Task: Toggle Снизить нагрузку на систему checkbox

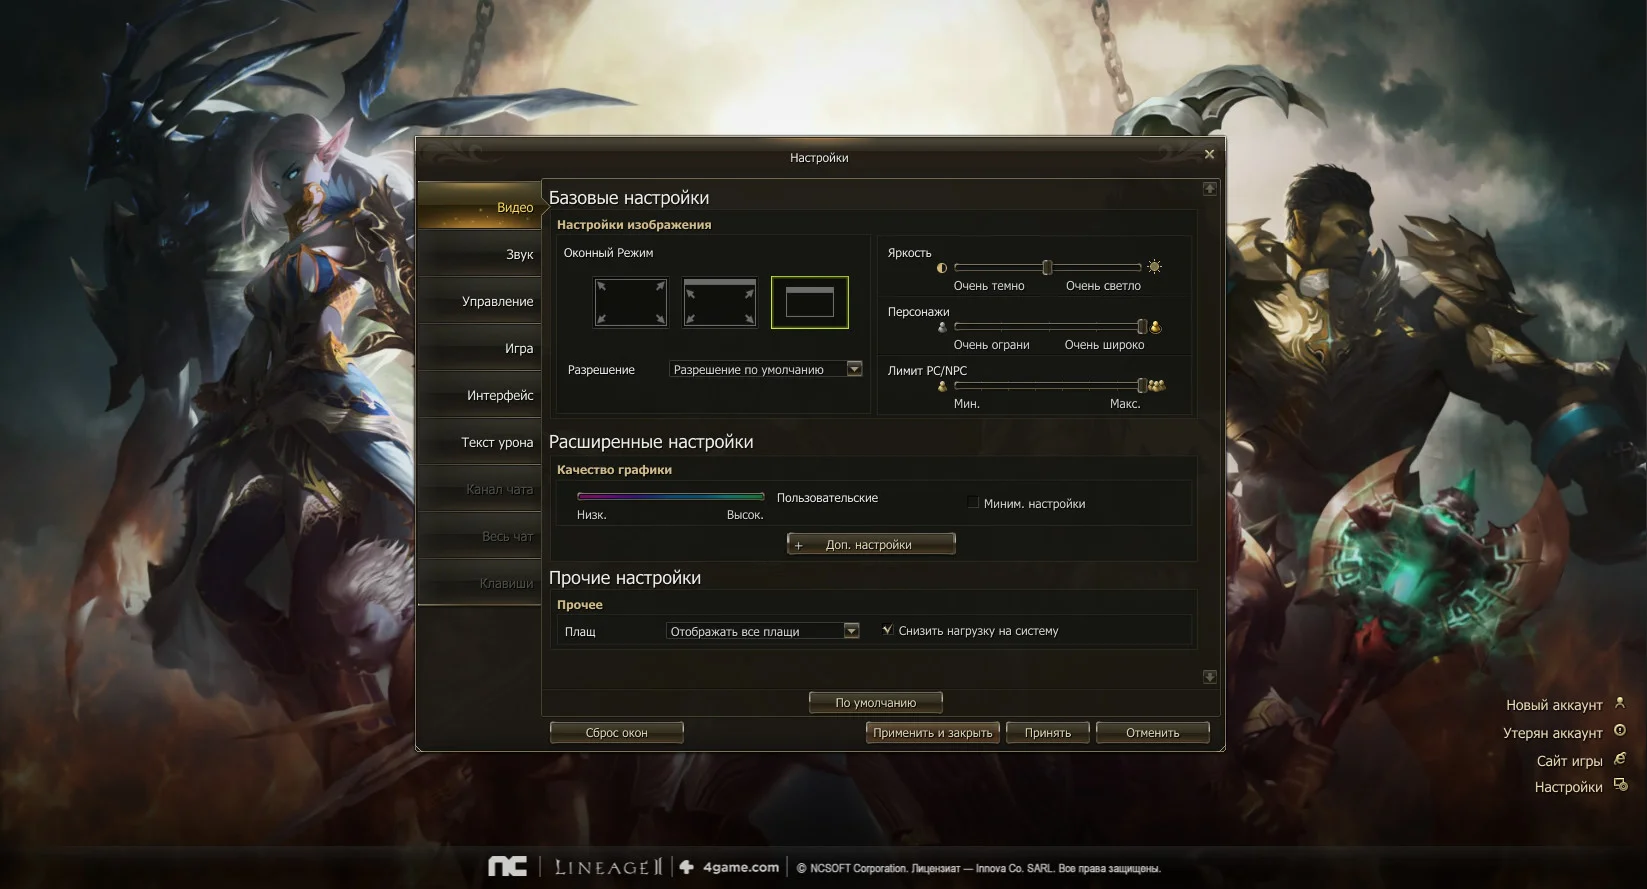Action: (887, 630)
